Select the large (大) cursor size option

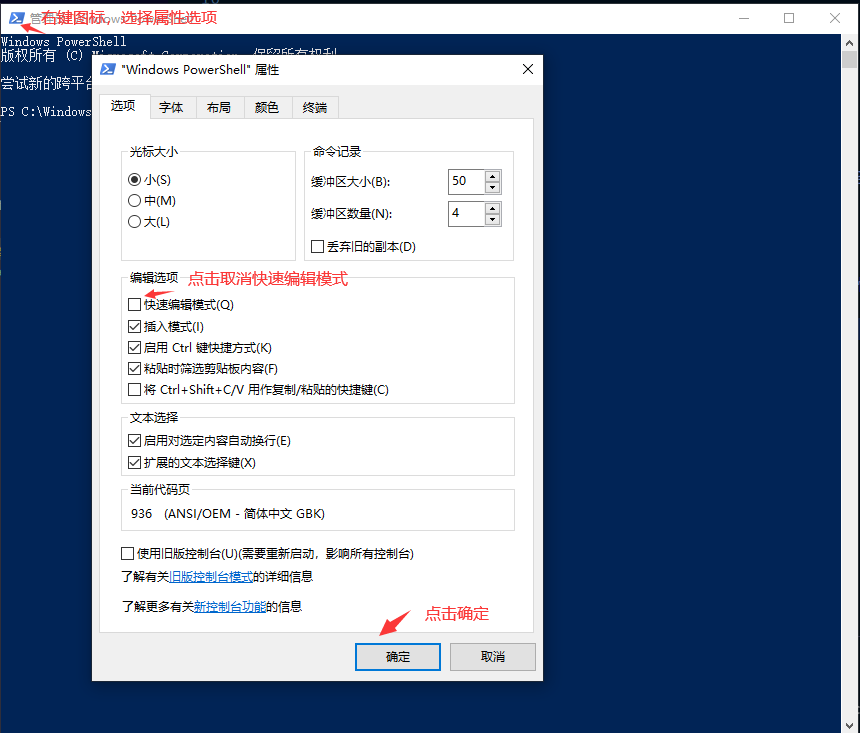point(135,222)
